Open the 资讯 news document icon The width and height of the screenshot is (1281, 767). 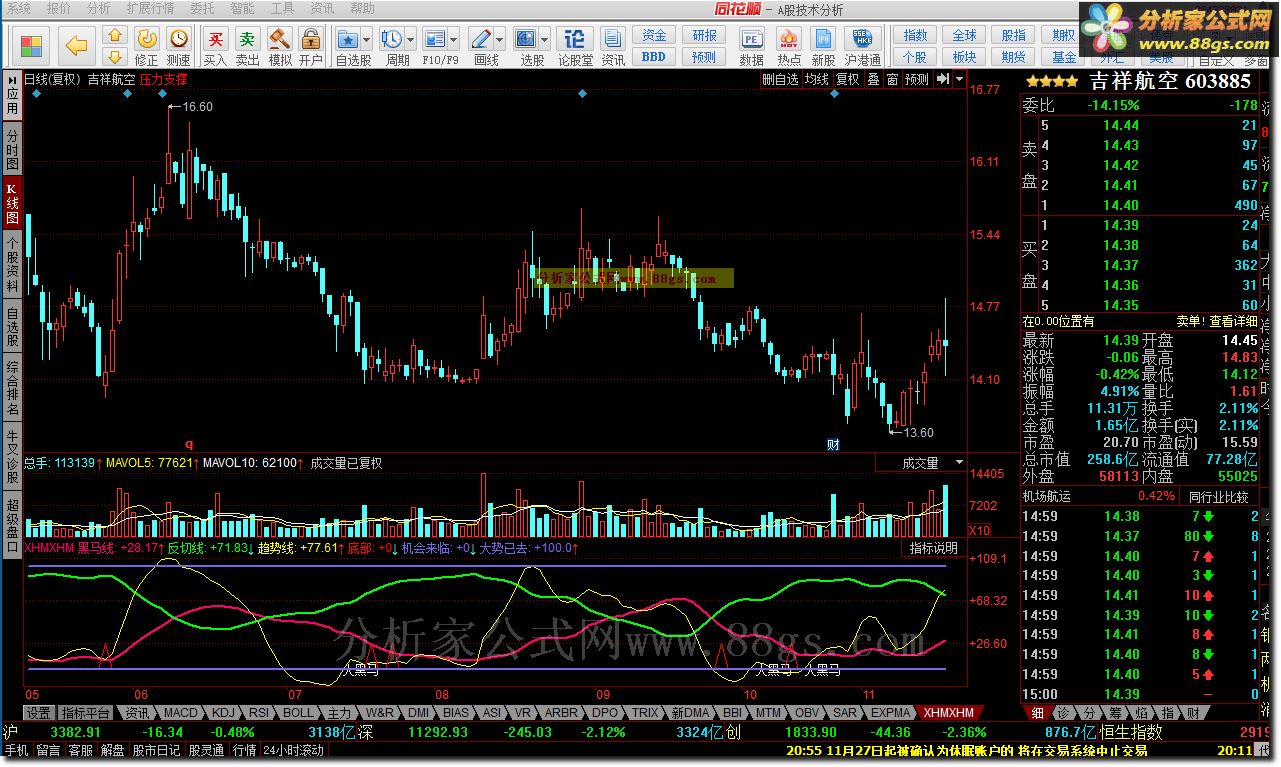pyautogui.click(x=613, y=39)
